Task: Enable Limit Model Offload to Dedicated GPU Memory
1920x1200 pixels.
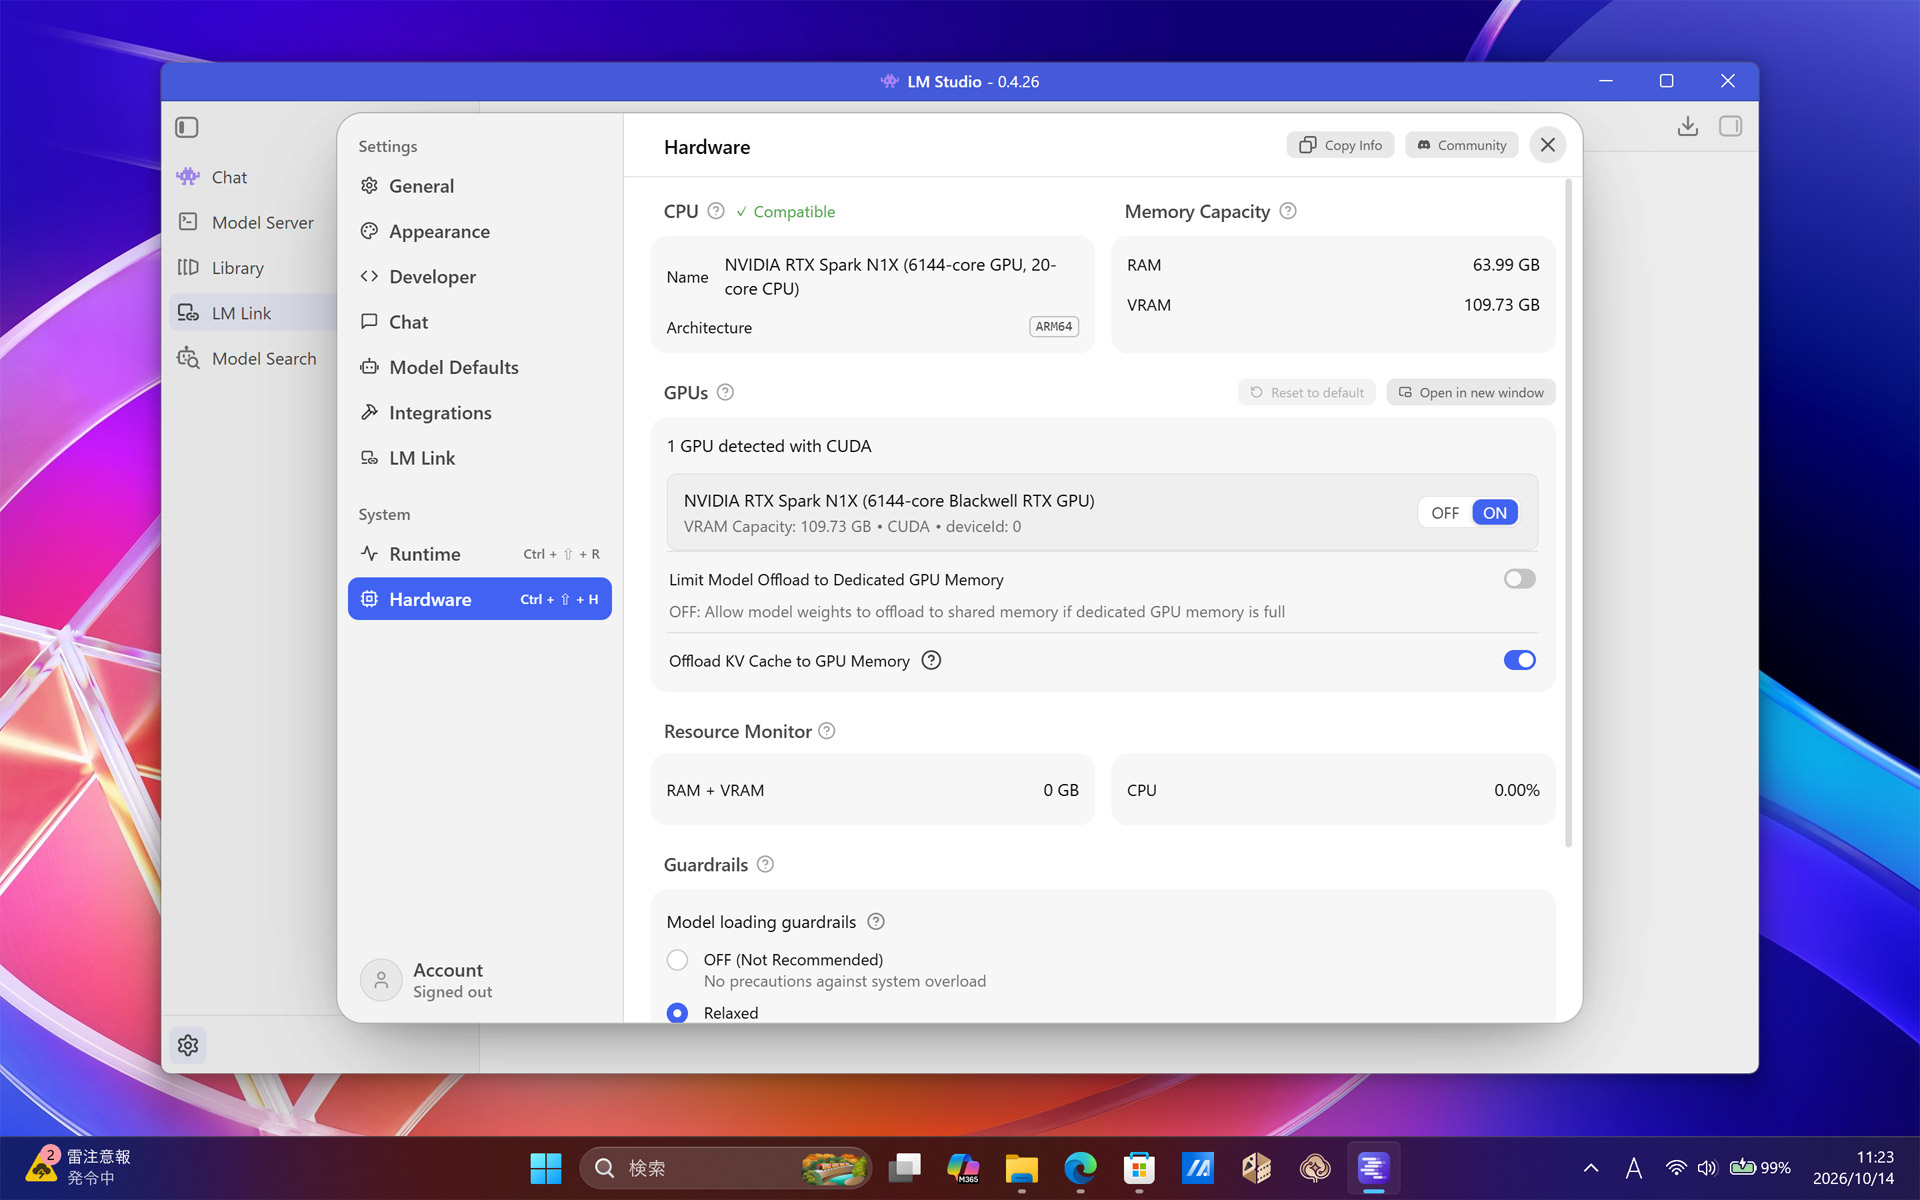Action: click(1519, 579)
